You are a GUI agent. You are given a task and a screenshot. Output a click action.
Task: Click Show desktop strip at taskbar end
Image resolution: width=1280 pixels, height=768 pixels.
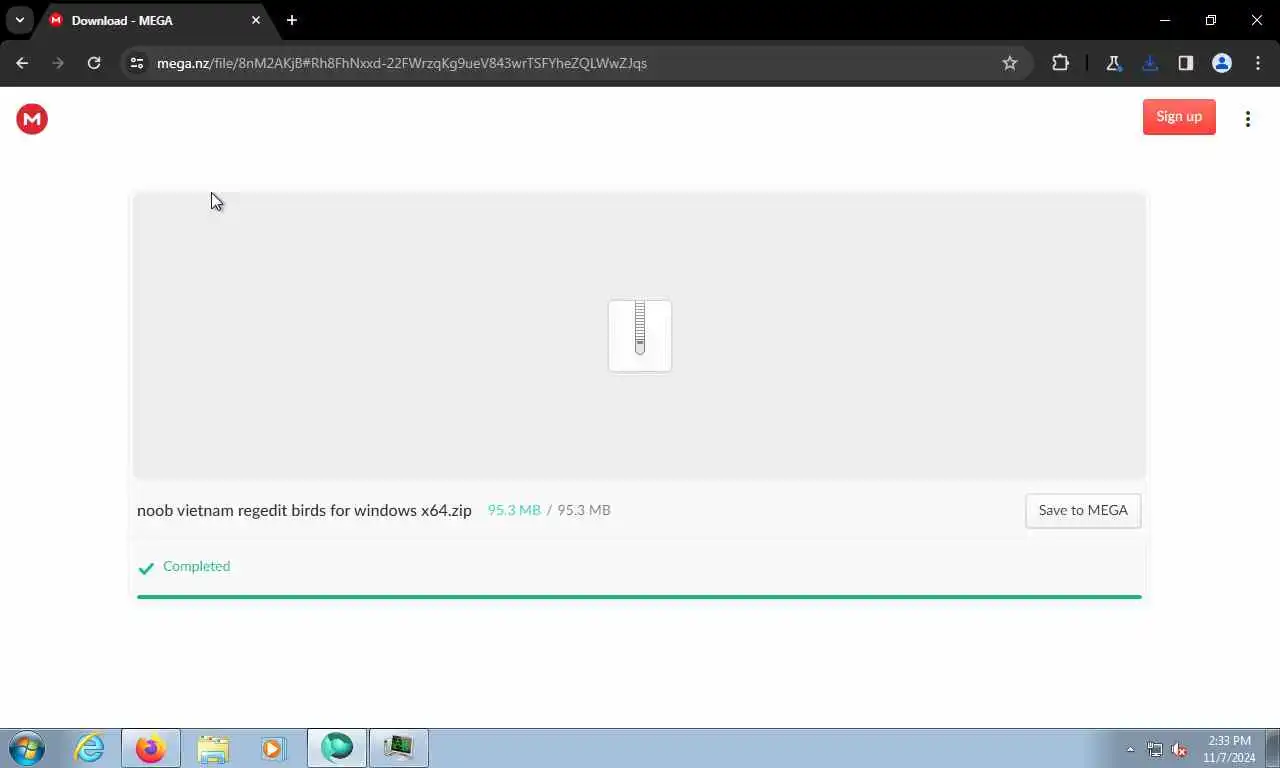pyautogui.click(x=1272, y=749)
